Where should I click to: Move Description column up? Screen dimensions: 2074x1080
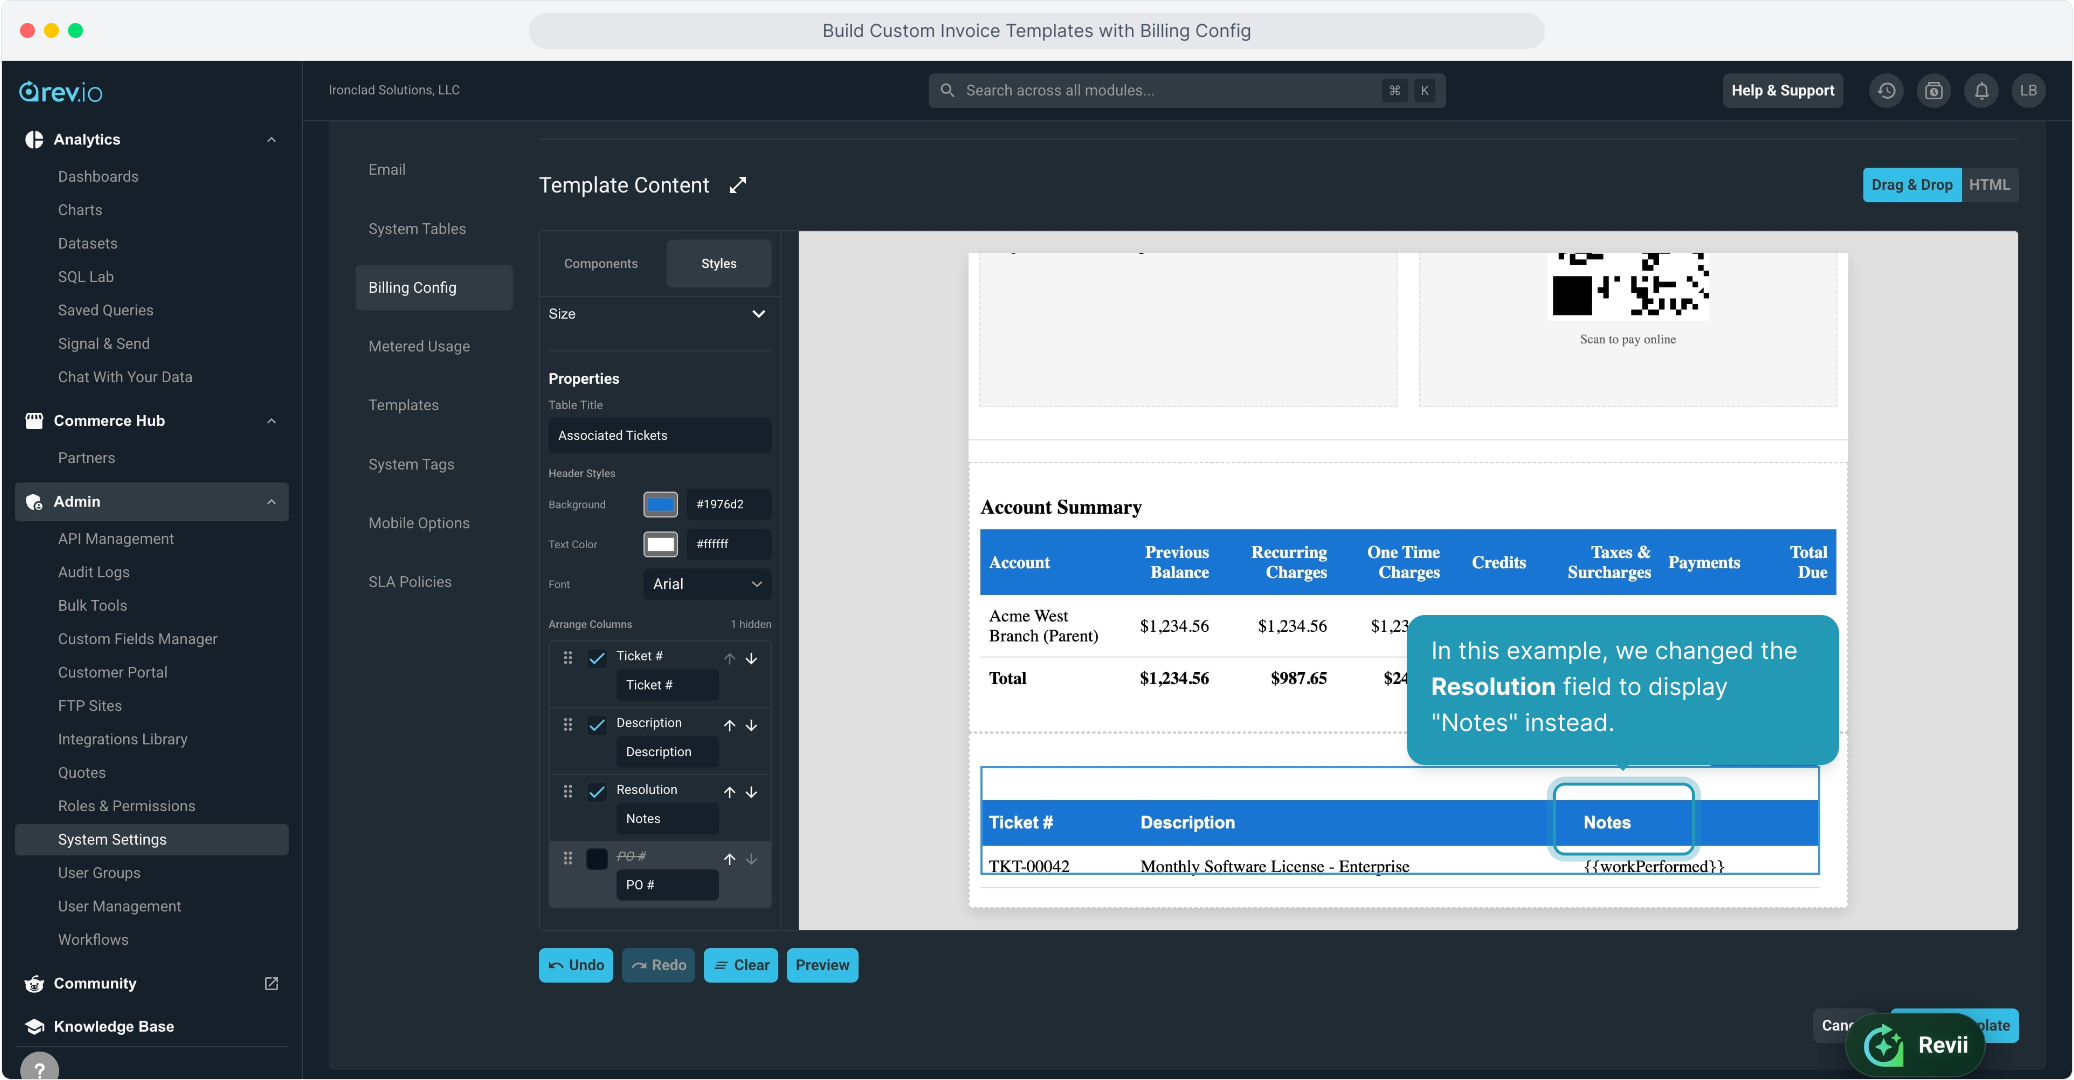click(x=730, y=726)
